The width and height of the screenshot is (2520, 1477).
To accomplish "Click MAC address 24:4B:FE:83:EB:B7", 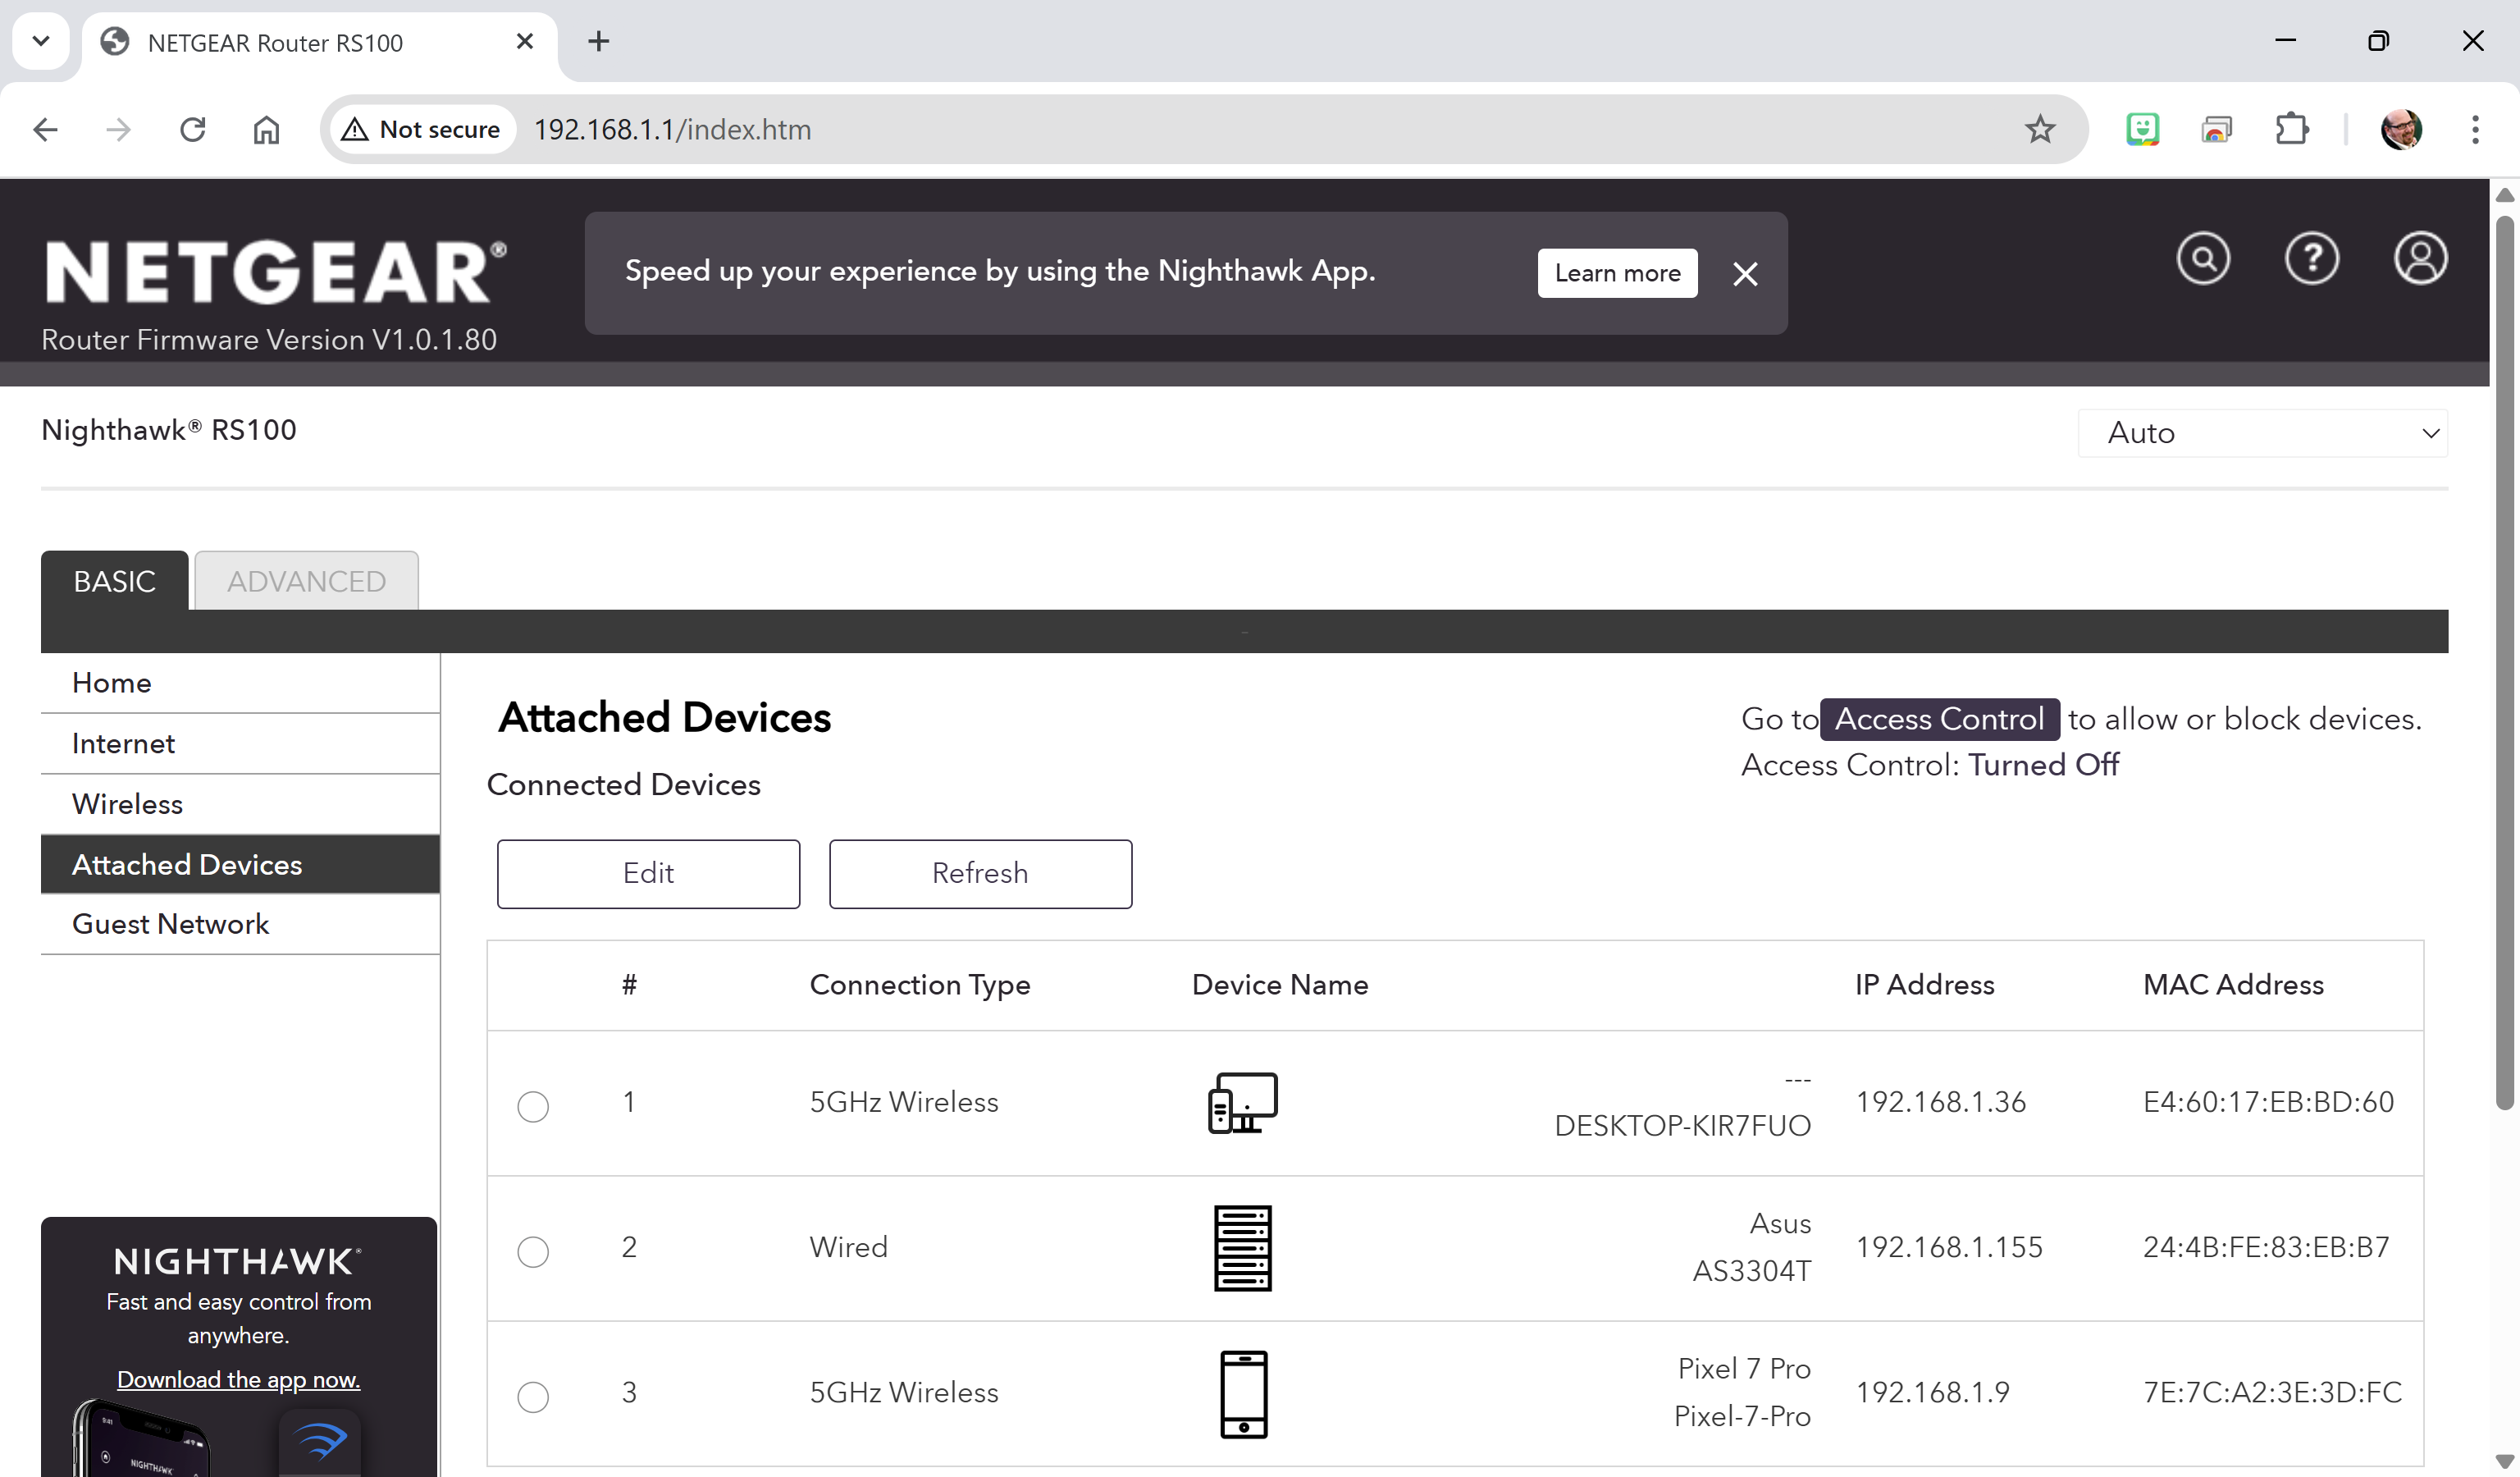I will click(x=2266, y=1247).
